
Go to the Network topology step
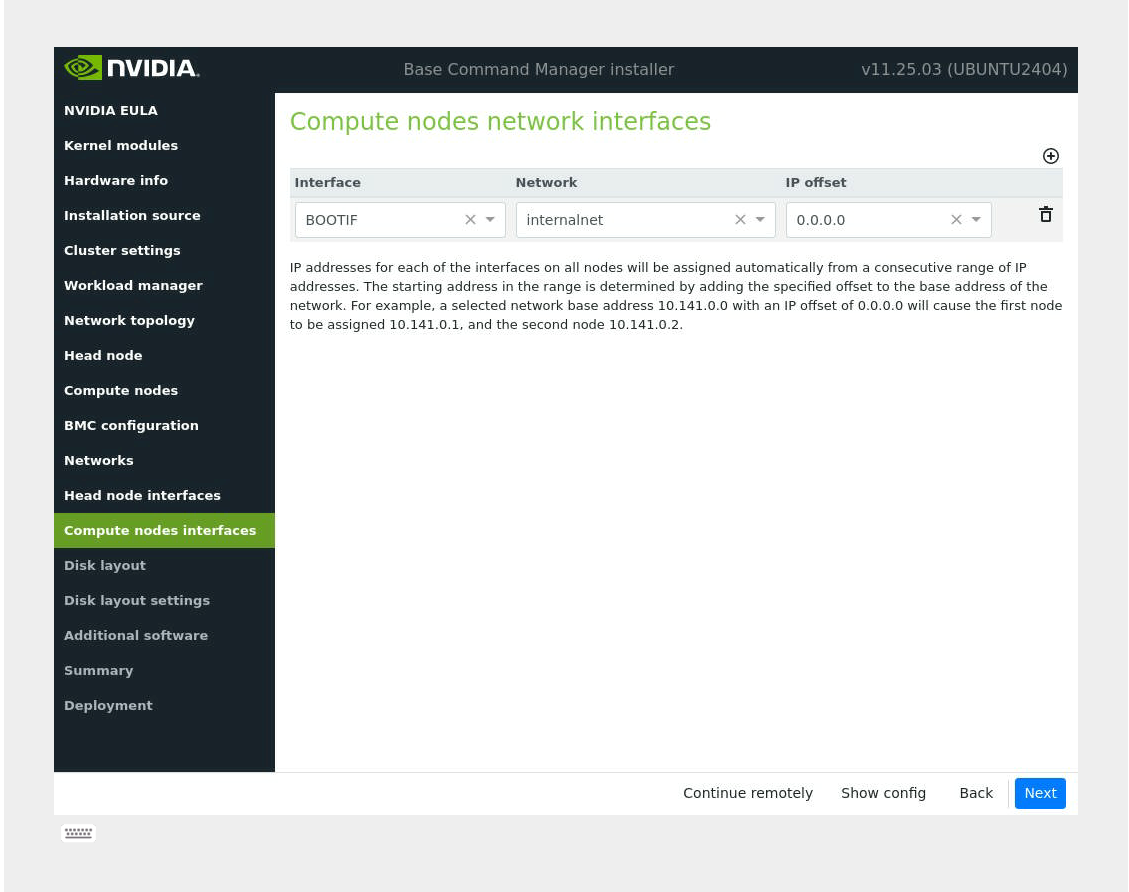(x=129, y=321)
